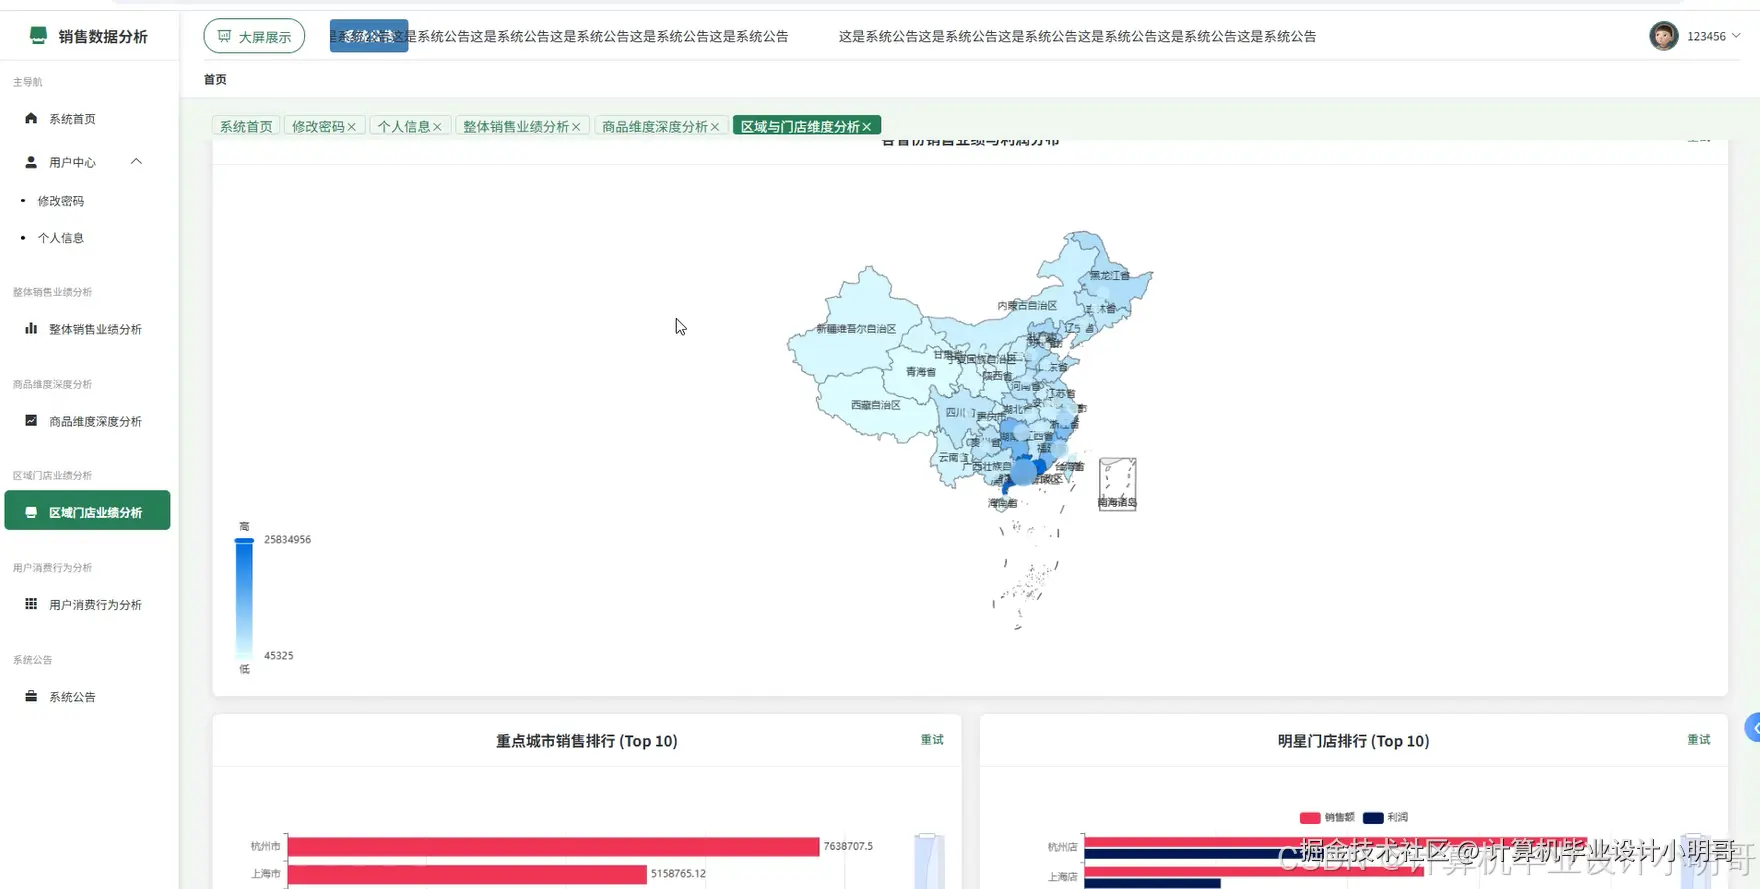1760x889 pixels.
Task: Select the 区域与门店维度分析 tab
Action: point(800,126)
